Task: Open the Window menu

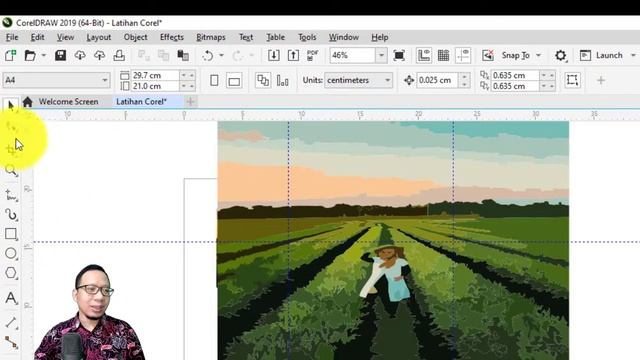Action: point(344,37)
